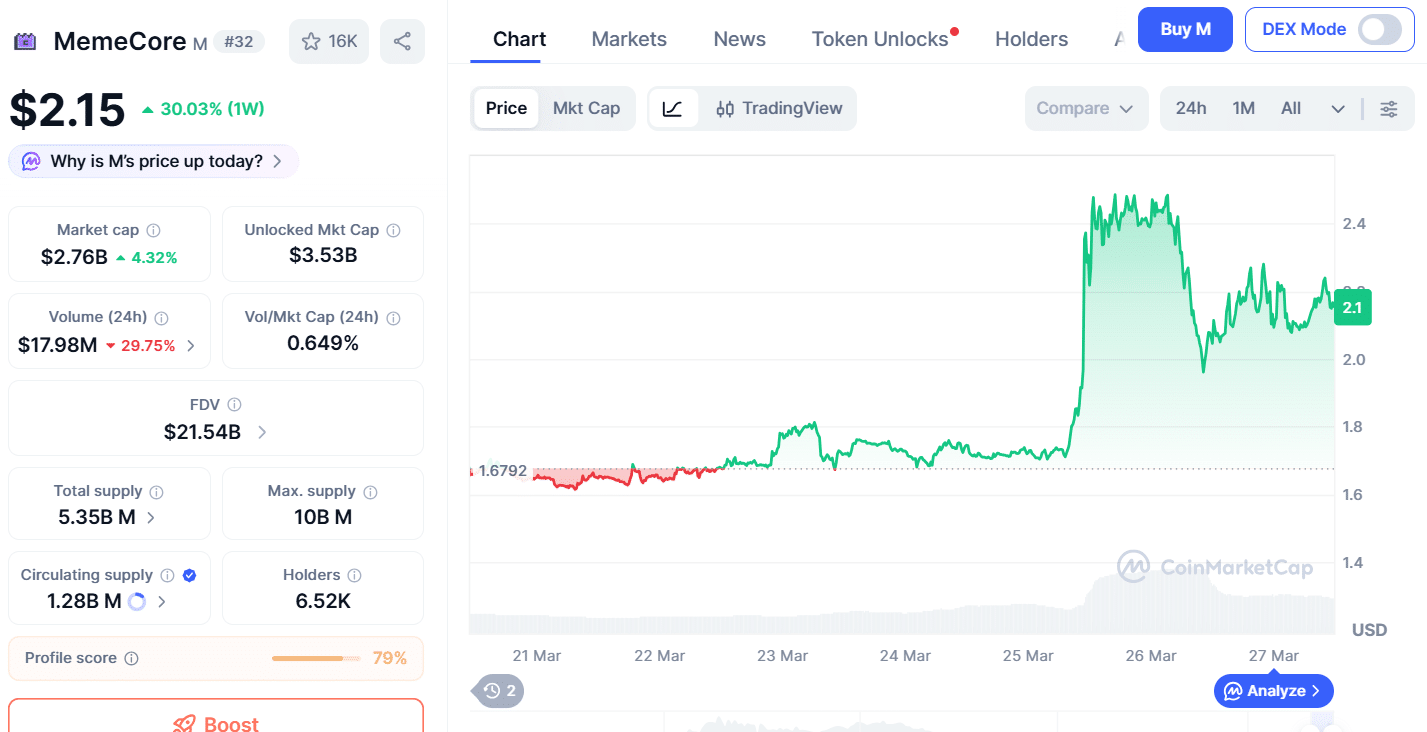Open the Compare dropdown
The height and width of the screenshot is (732, 1427).
click(x=1085, y=108)
